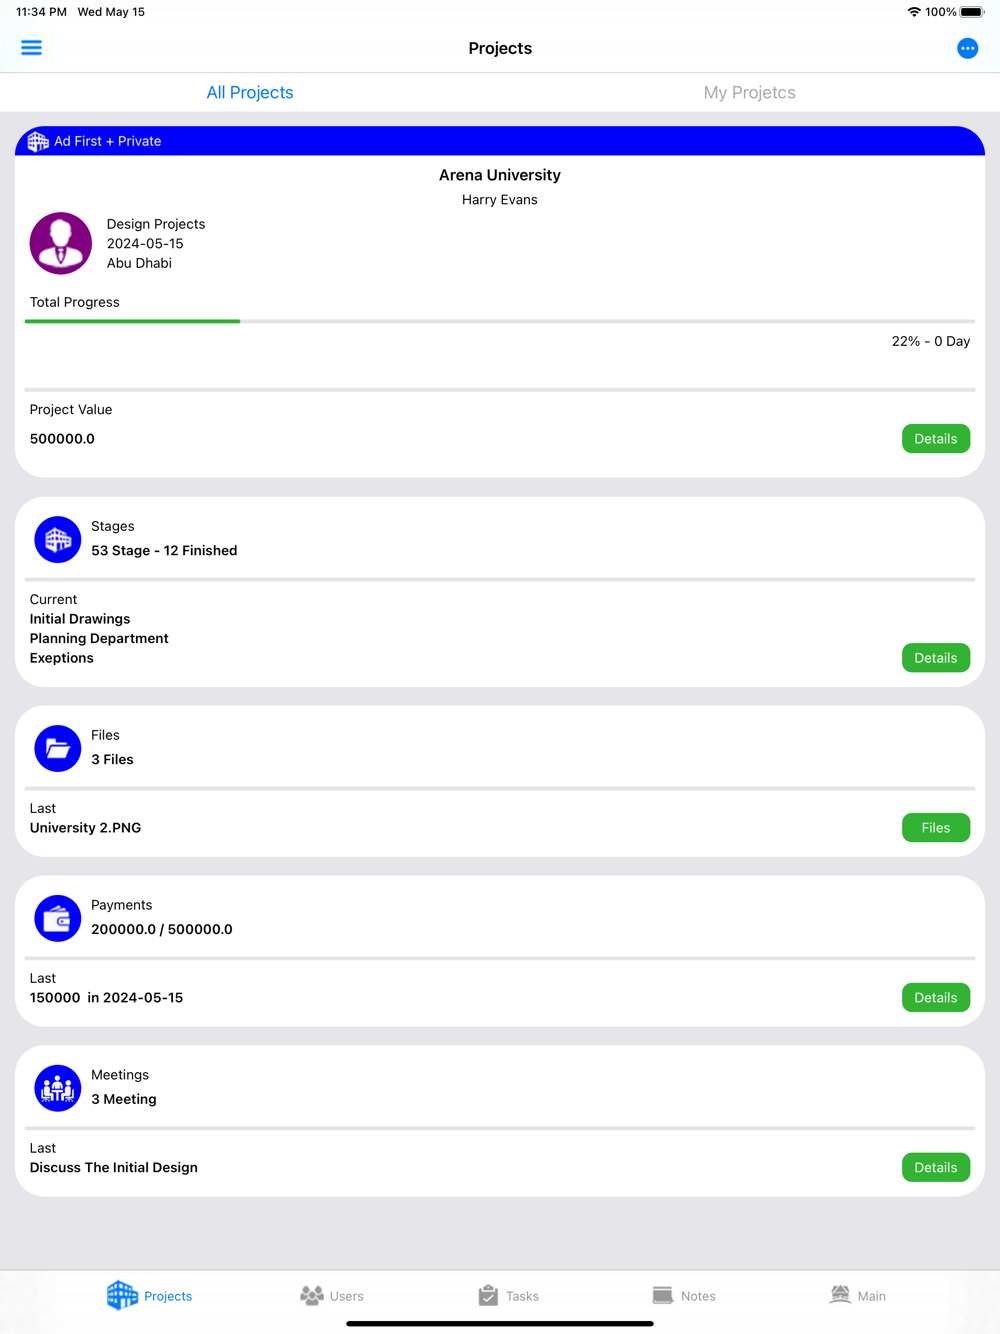Open Details for Project Value

(x=935, y=439)
